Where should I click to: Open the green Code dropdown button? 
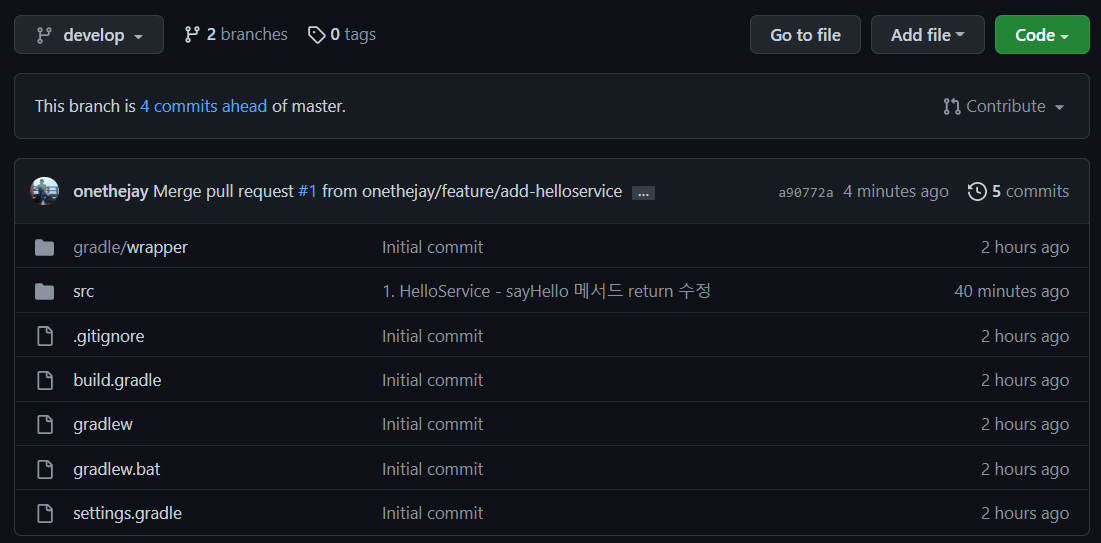point(1042,34)
